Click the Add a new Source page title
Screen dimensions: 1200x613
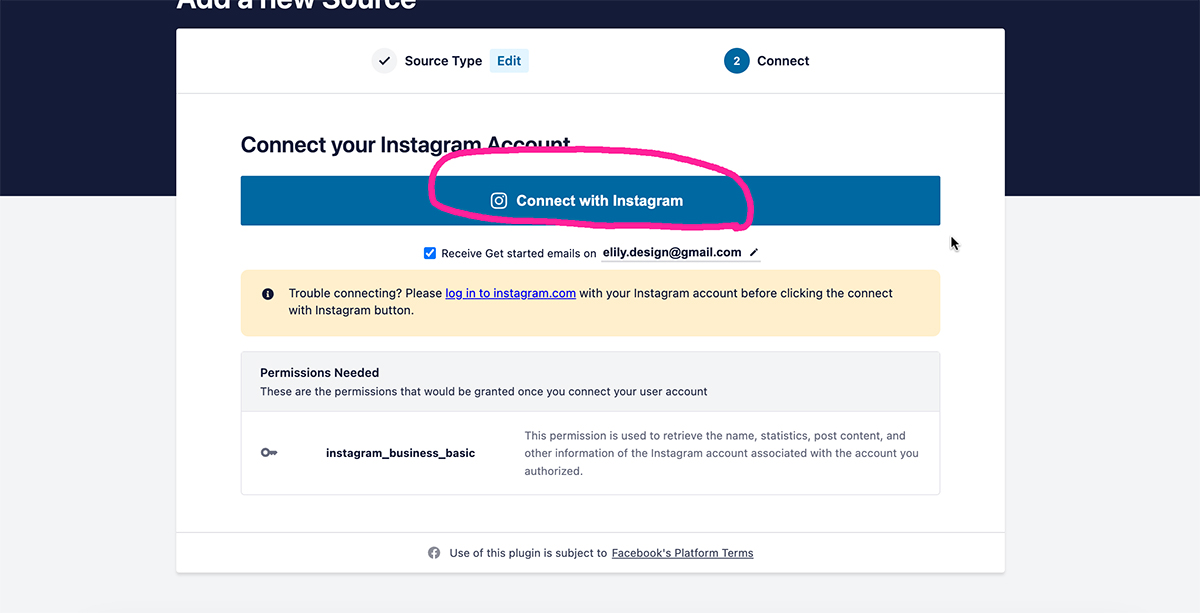click(296, 4)
